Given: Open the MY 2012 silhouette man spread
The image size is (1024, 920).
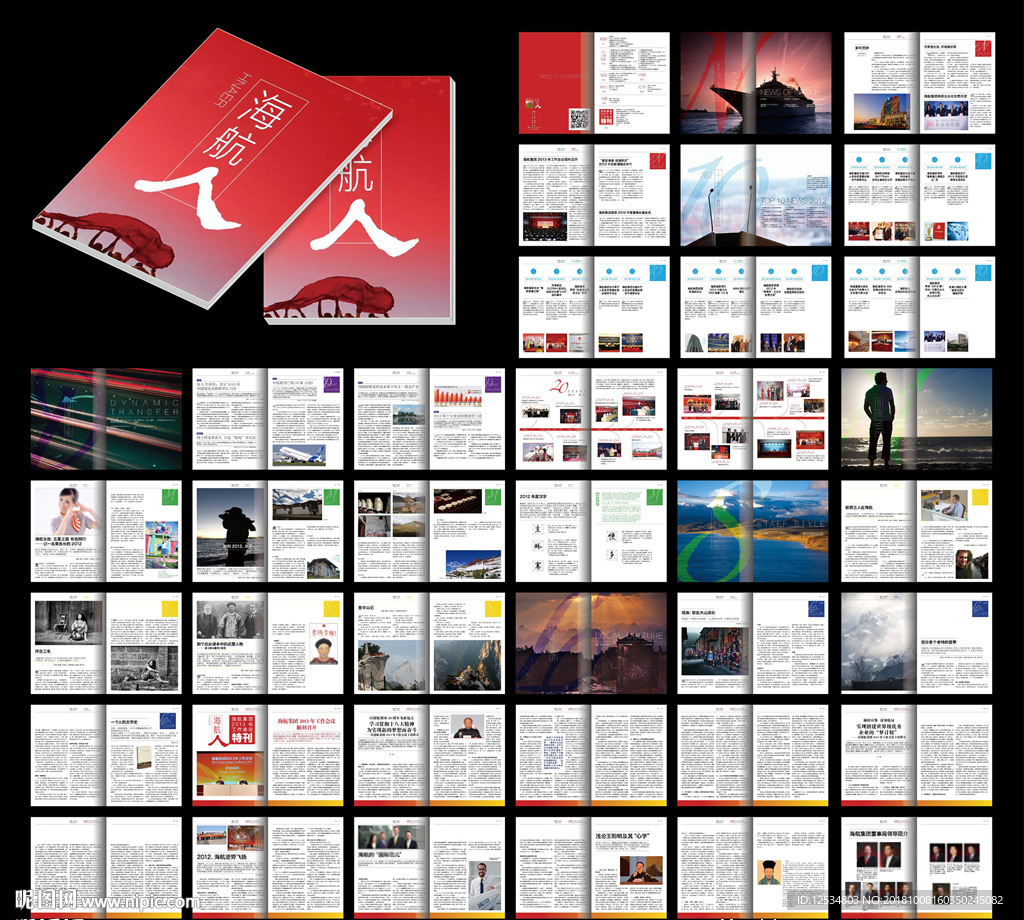Looking at the screenshot, I should coord(916,419).
